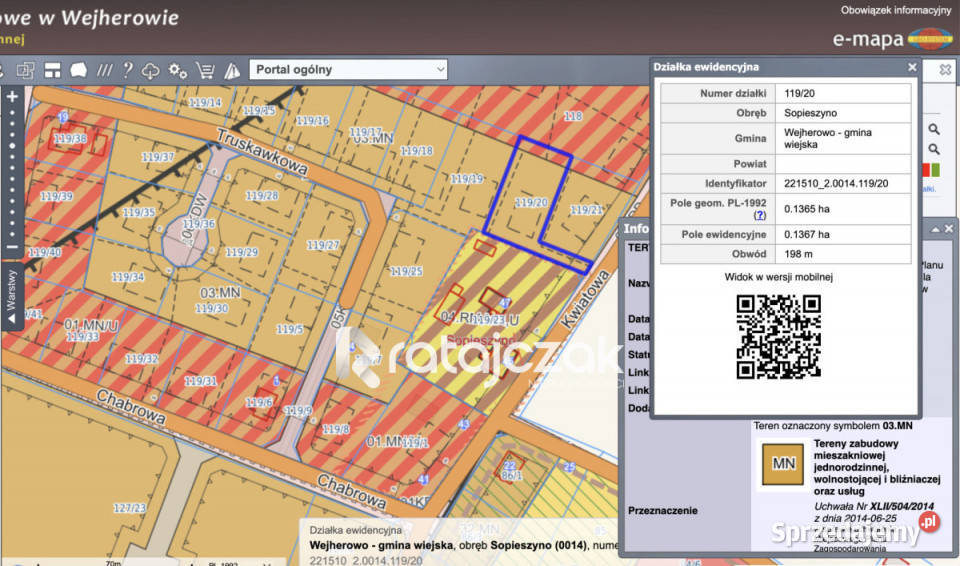Open the Obowiązek informacyjny link

pyautogui.click(x=895, y=10)
